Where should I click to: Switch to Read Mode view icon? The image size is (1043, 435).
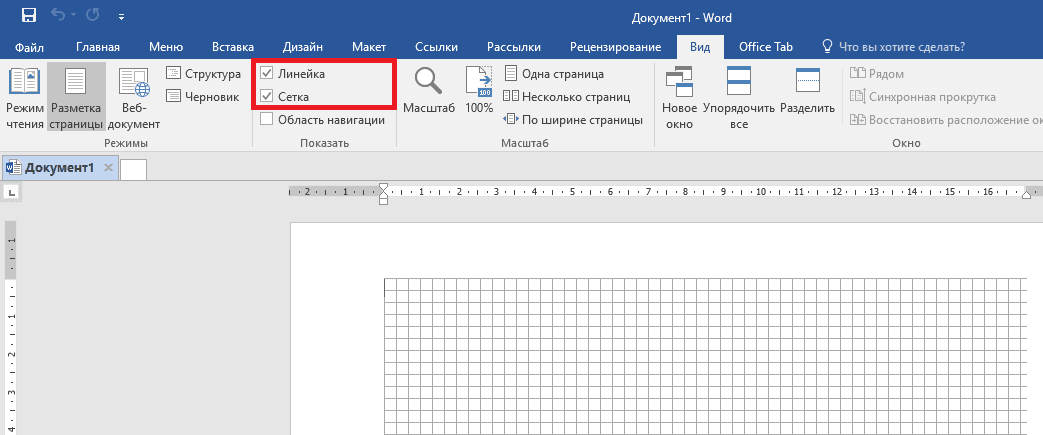click(x=24, y=98)
